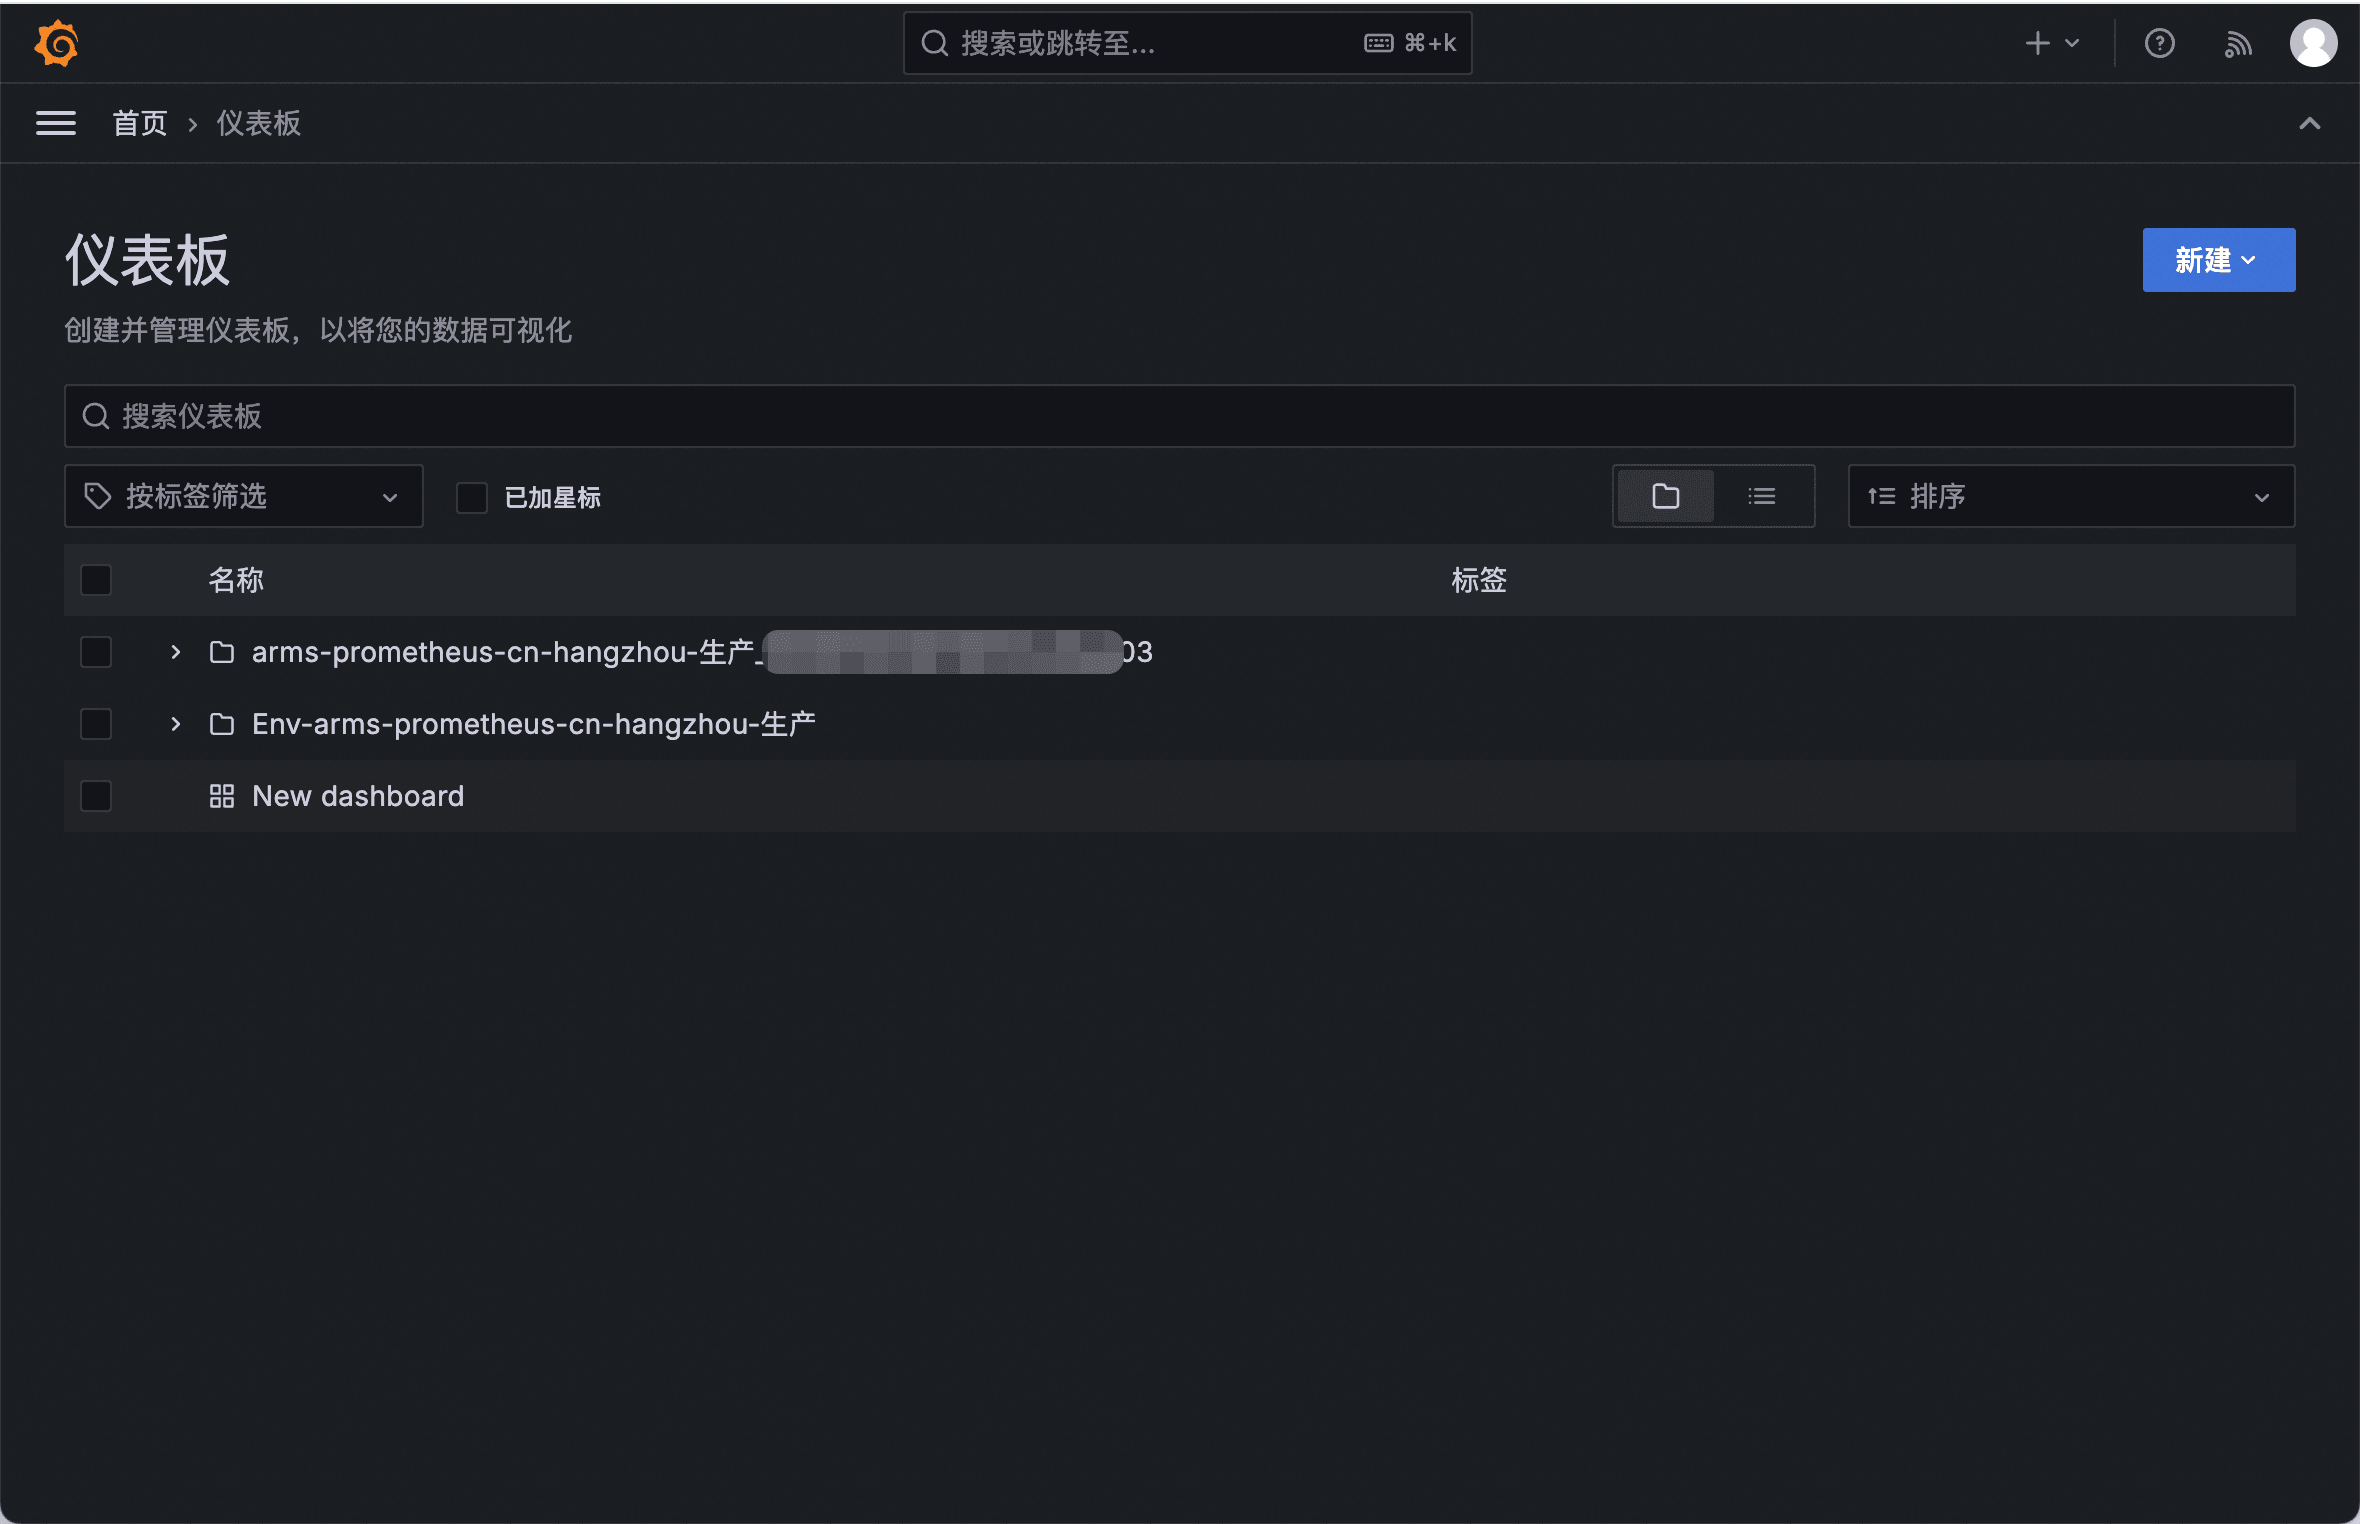Screen dimensions: 2360x1524
Task: Switch to list view mode
Action: [x=1762, y=496]
